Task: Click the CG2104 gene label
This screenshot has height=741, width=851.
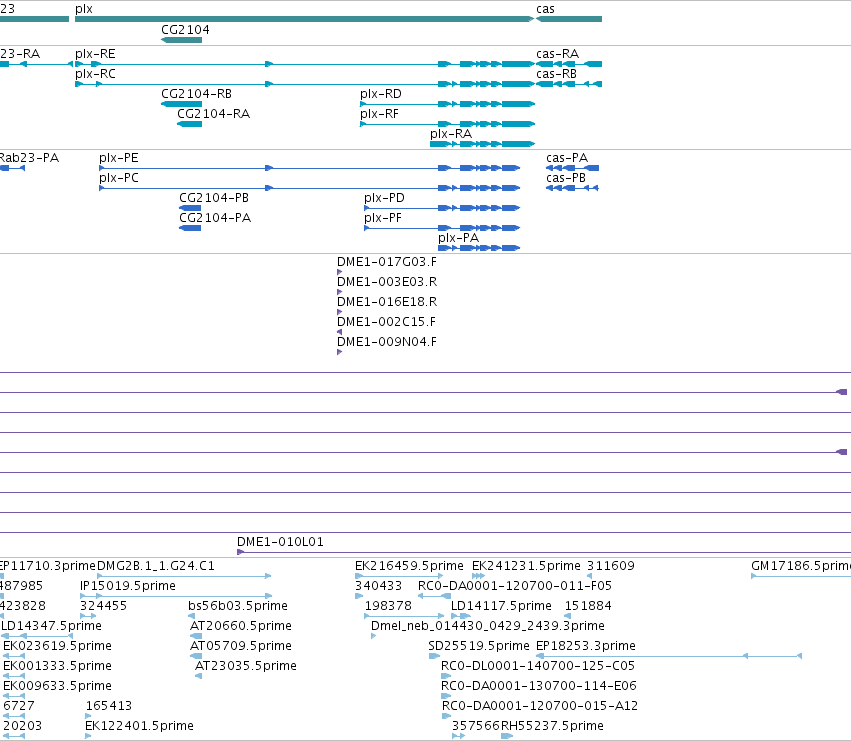Action: point(185,30)
